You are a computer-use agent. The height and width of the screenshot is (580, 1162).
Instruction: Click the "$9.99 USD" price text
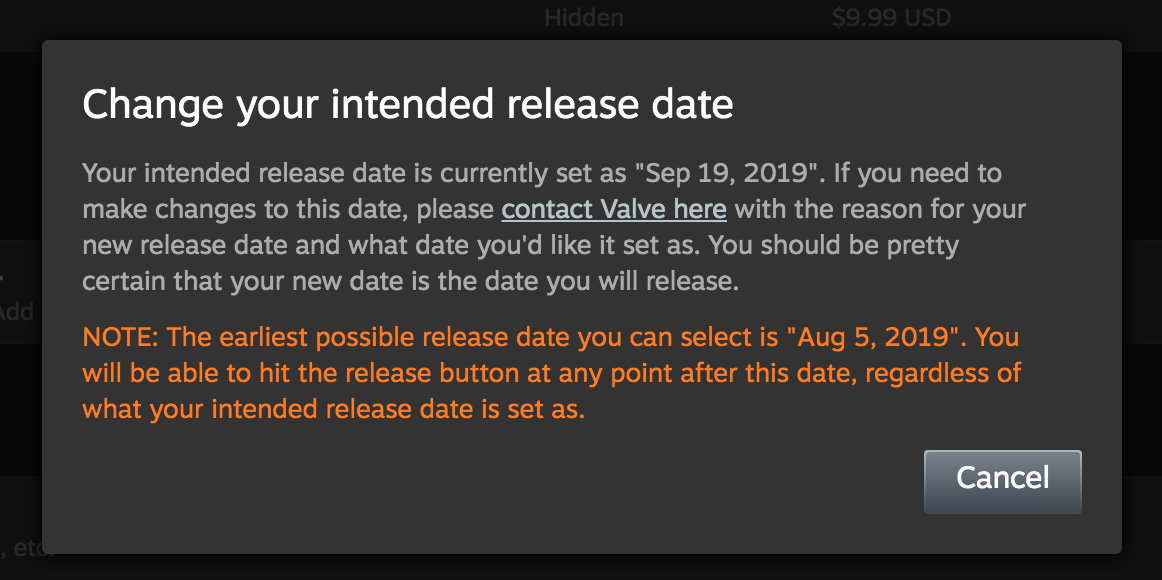coord(891,17)
